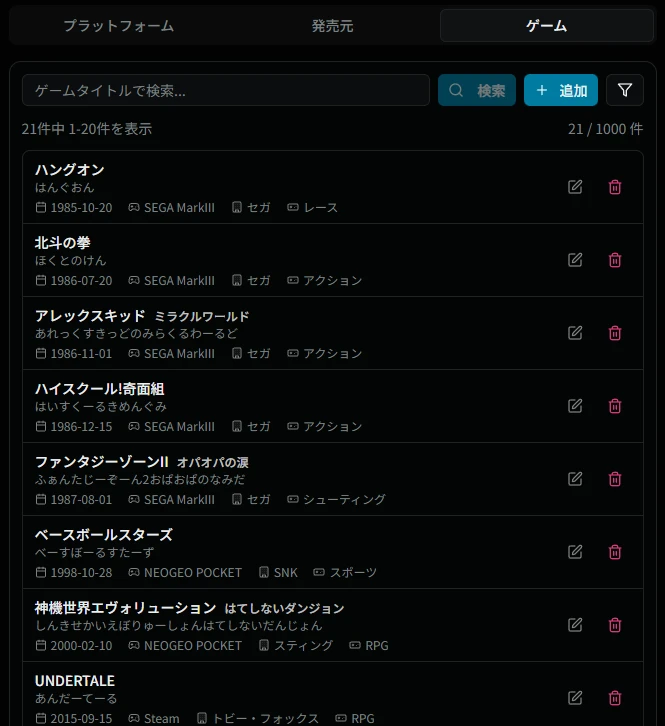This screenshot has height=726, width=665.
Task: Click the シューティング genre label
Action: 344,499
